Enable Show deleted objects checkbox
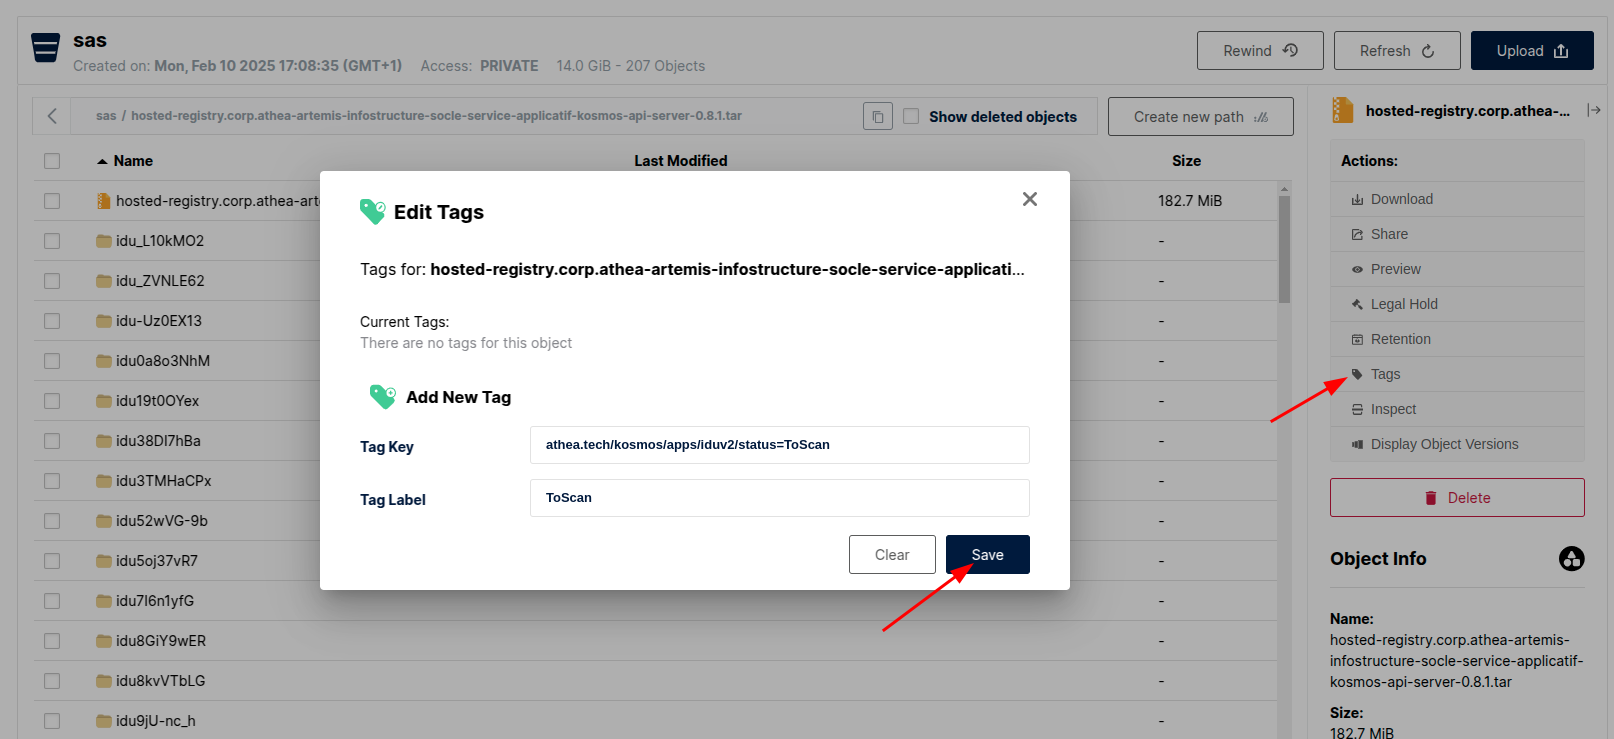1614x739 pixels. 911,117
